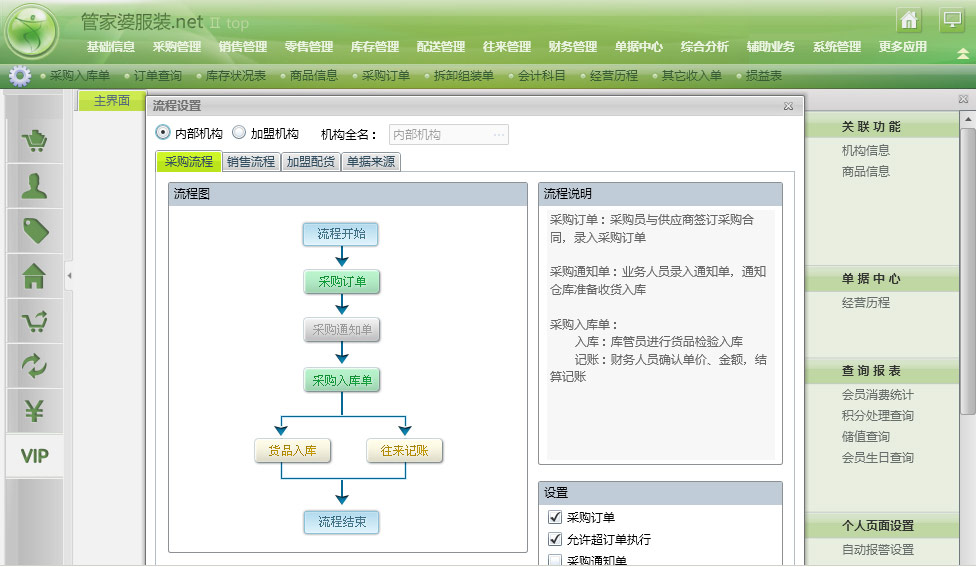Click the shopping cart sidebar icon
Screen dimensions: 976x567
pyautogui.click(x=35, y=141)
